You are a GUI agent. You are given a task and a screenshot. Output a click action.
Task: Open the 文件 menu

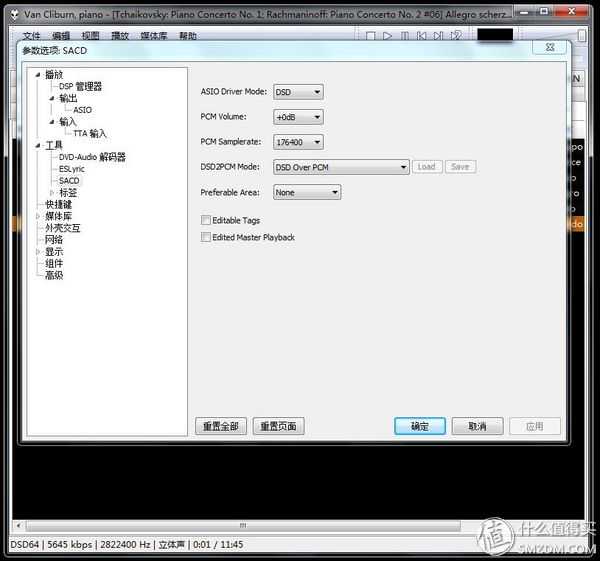32,36
